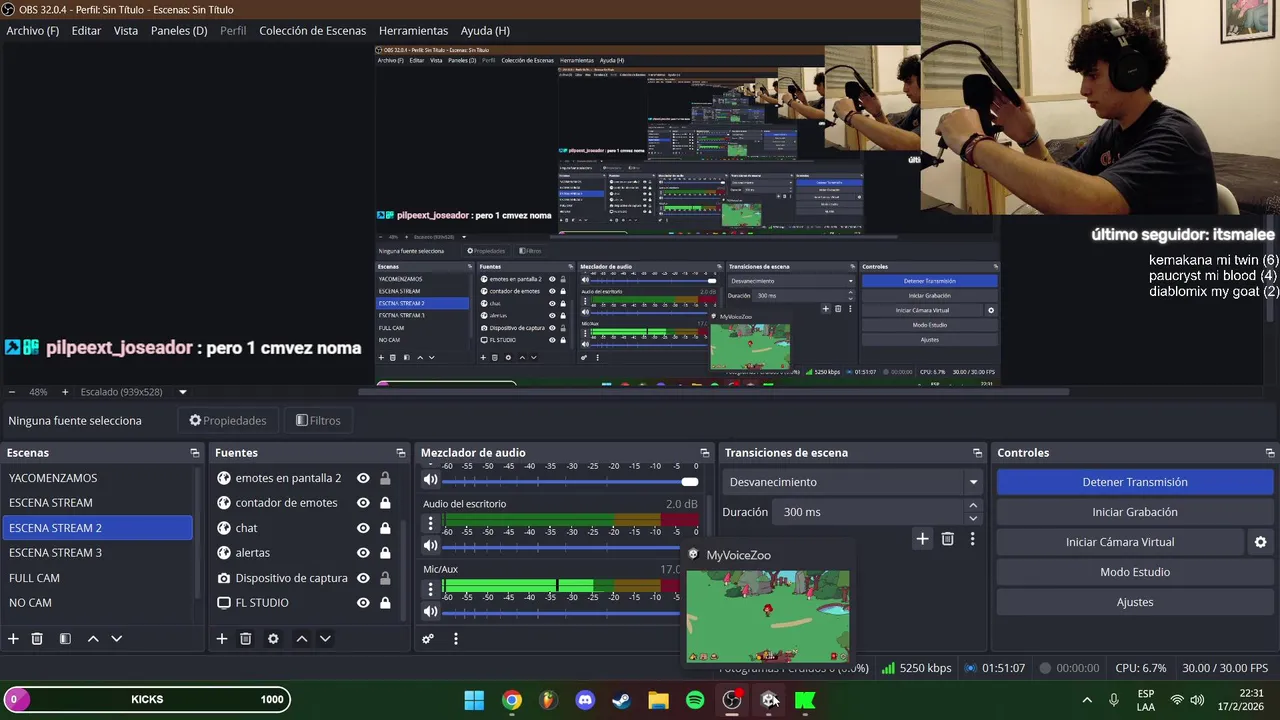Viewport: 1280px width, 720px height.
Task: Click the Mic/Aux volume slider
Action: 561,613
